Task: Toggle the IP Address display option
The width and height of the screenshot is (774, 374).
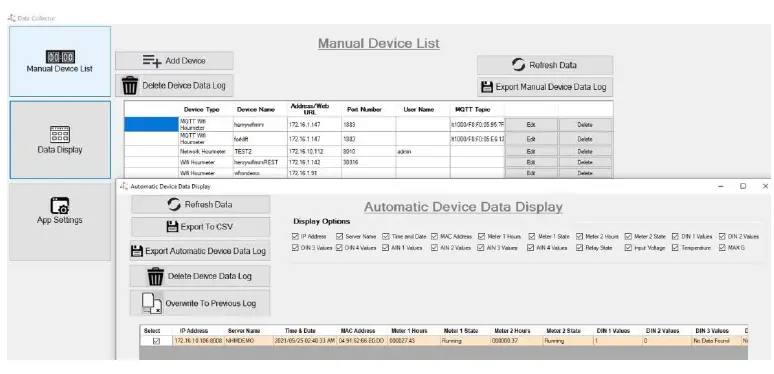Action: coord(295,236)
